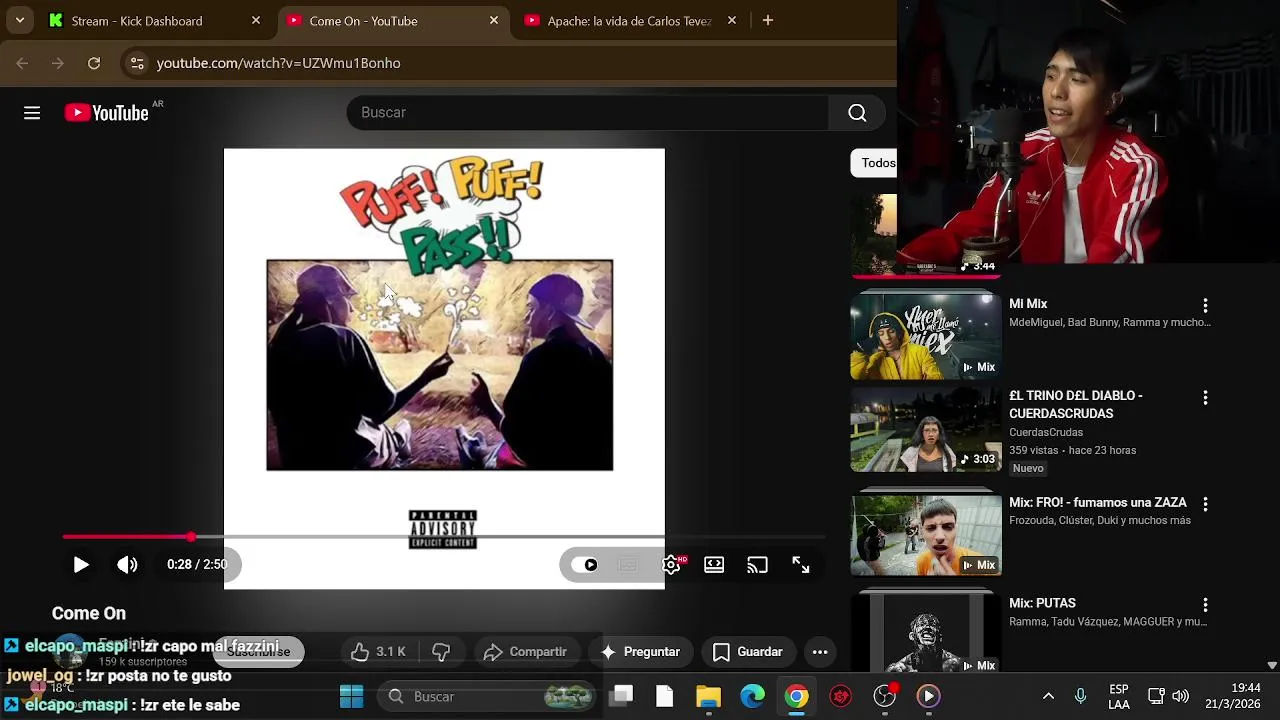Expand the tab search dropdown arrow
The width and height of the screenshot is (1280, 720).
click(x=19, y=21)
